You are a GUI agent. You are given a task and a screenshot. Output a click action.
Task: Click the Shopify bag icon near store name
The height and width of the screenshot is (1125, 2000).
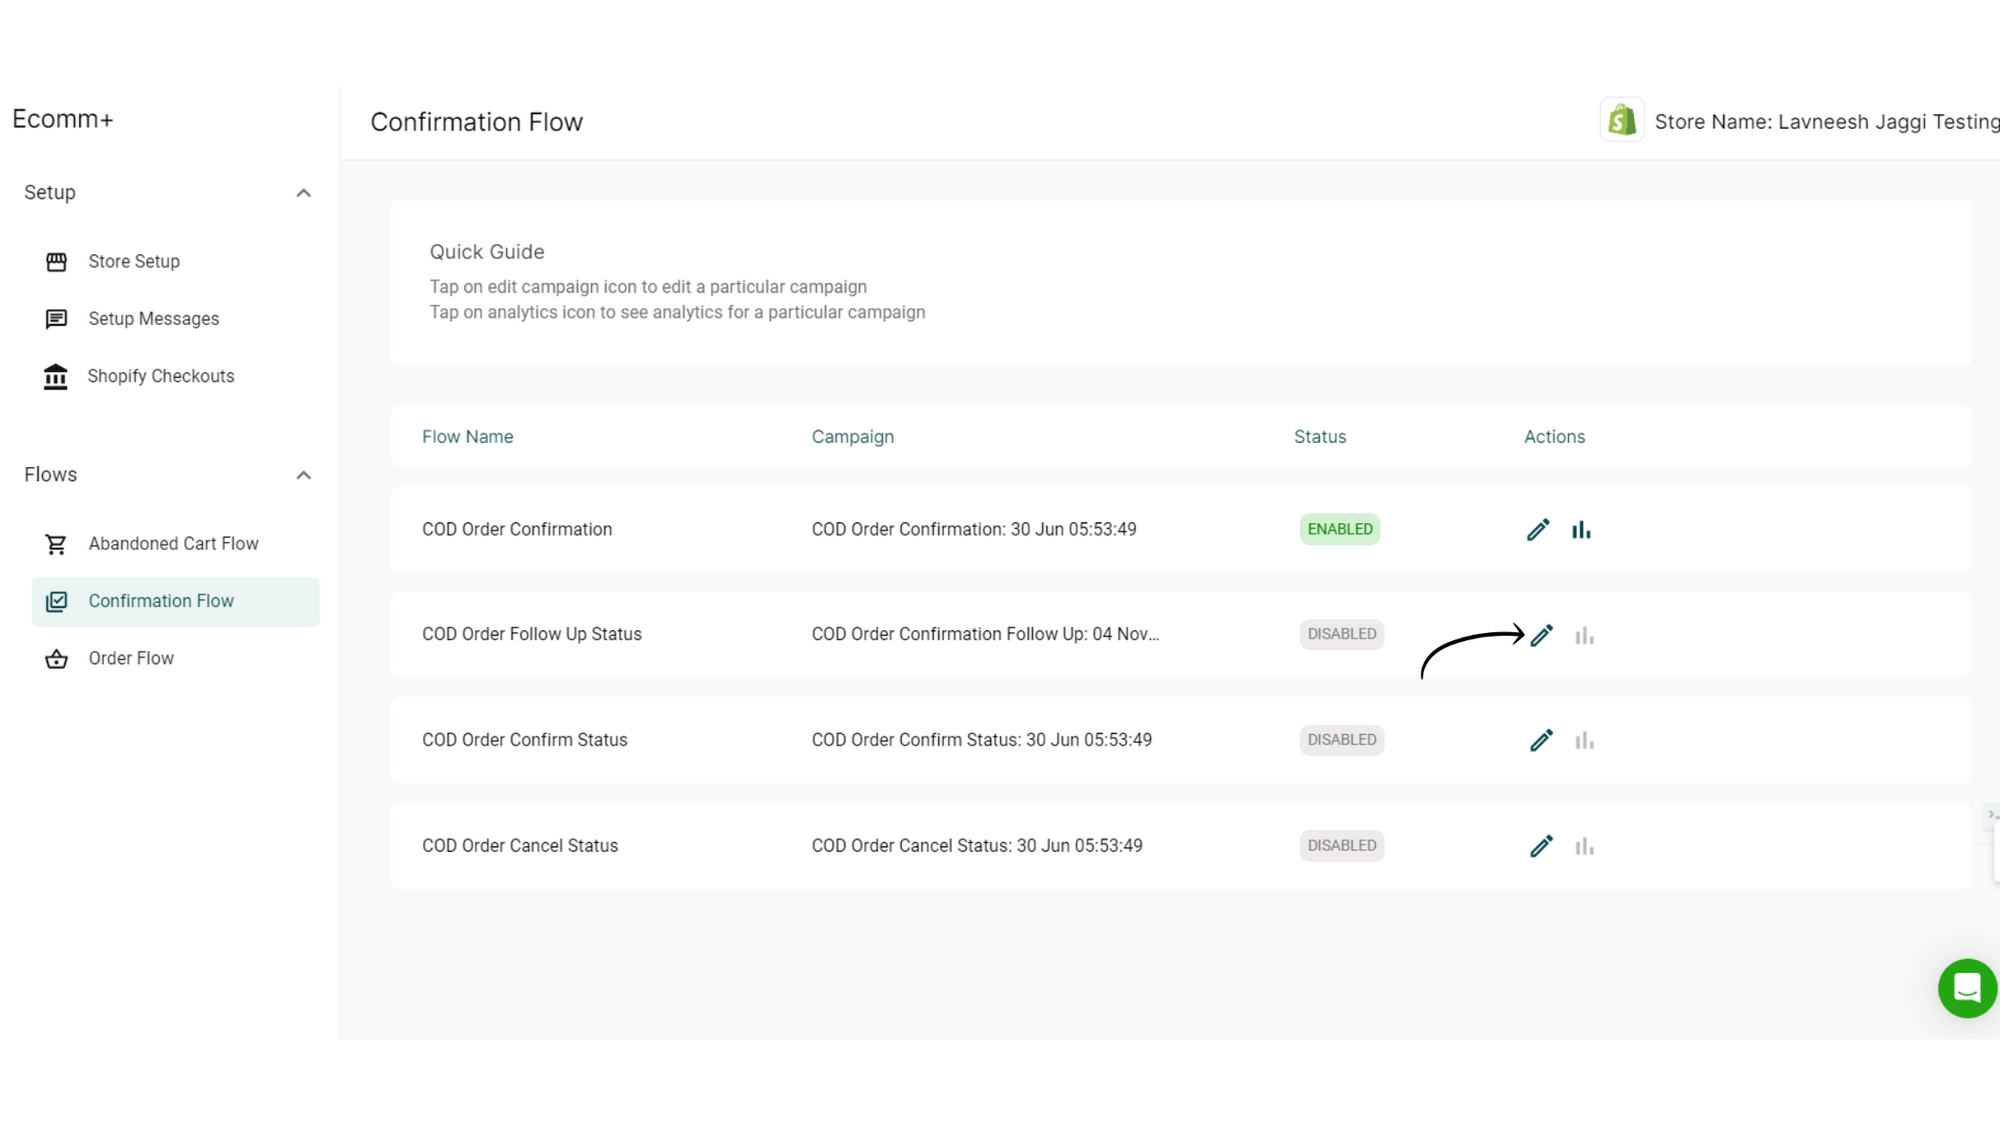(x=1622, y=119)
